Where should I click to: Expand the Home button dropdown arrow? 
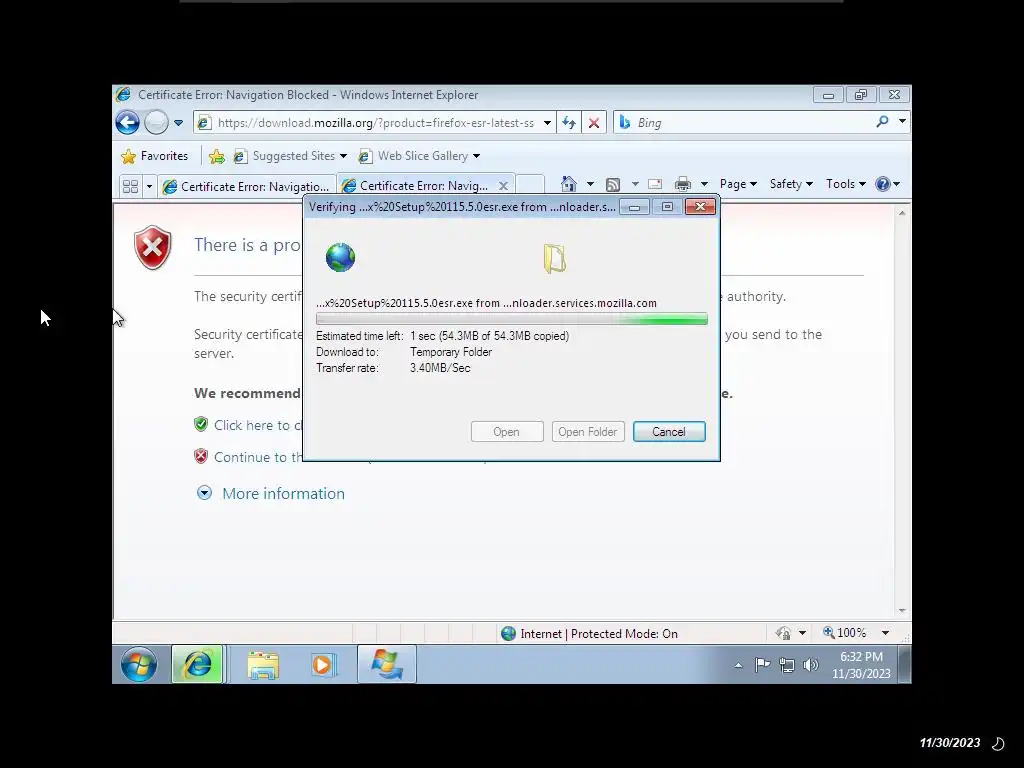click(590, 184)
